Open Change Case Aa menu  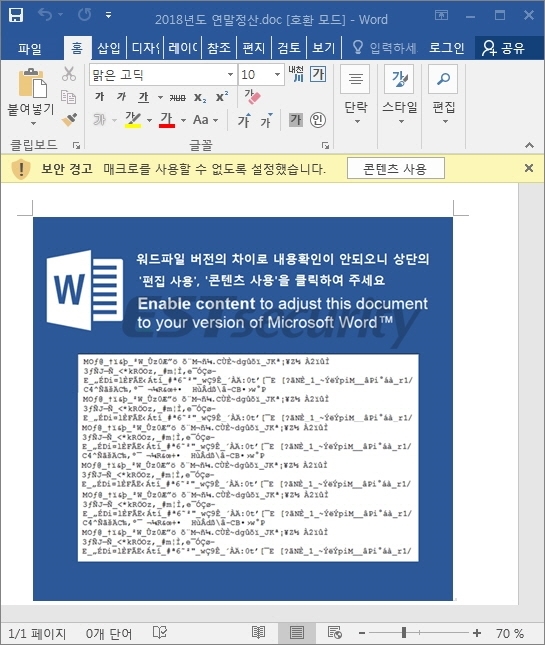[205, 120]
